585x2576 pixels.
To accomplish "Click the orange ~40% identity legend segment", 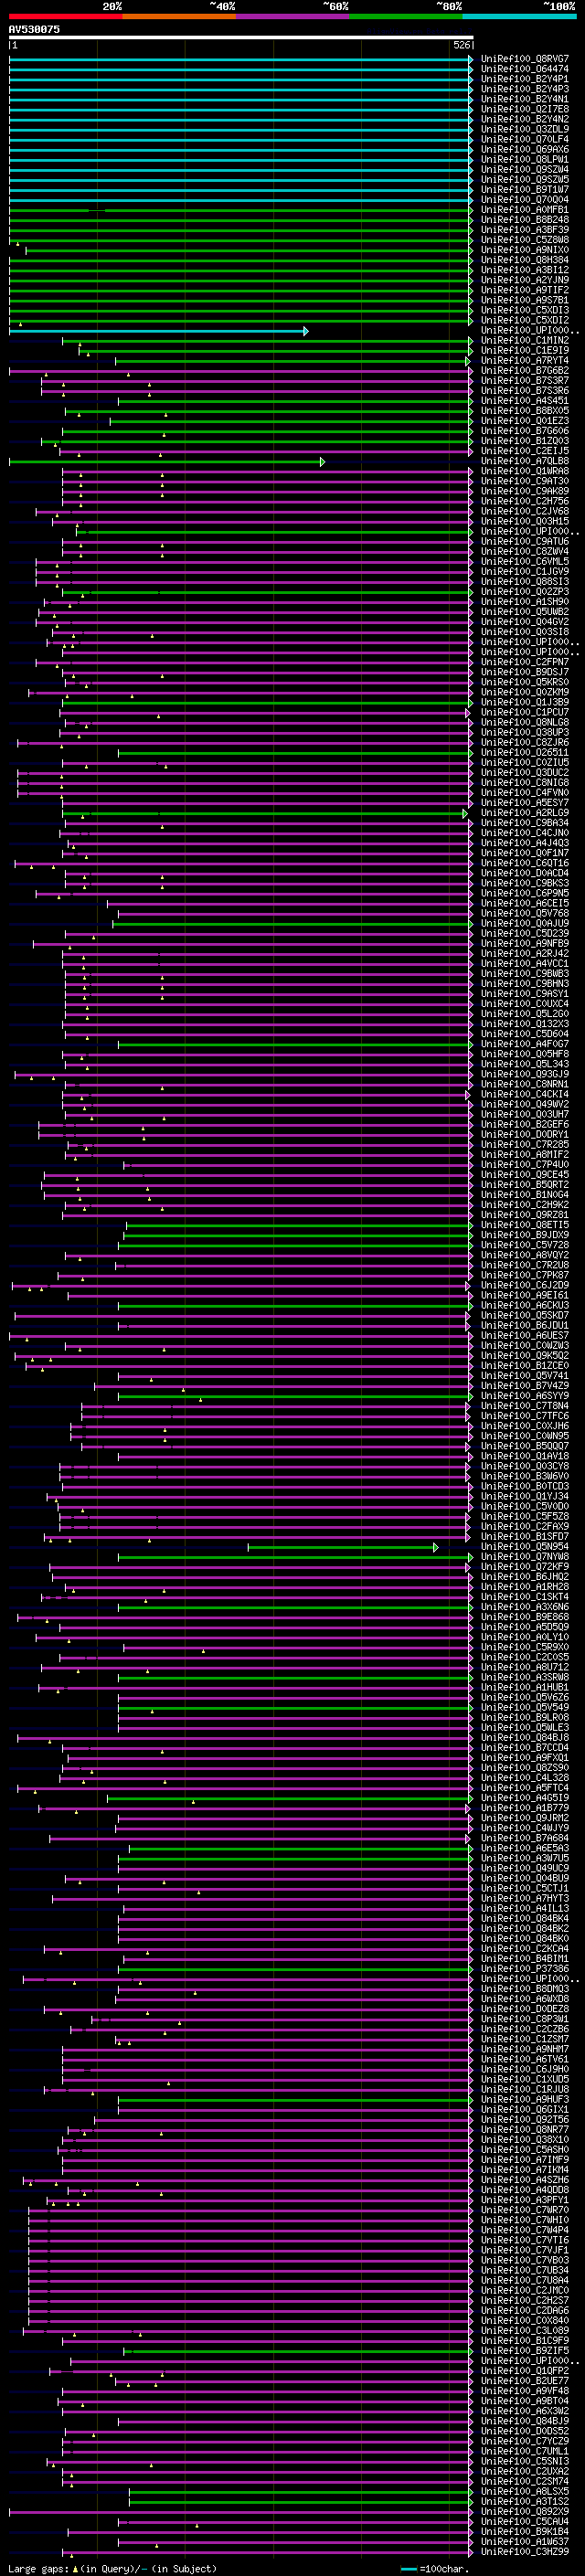I will click(x=179, y=16).
